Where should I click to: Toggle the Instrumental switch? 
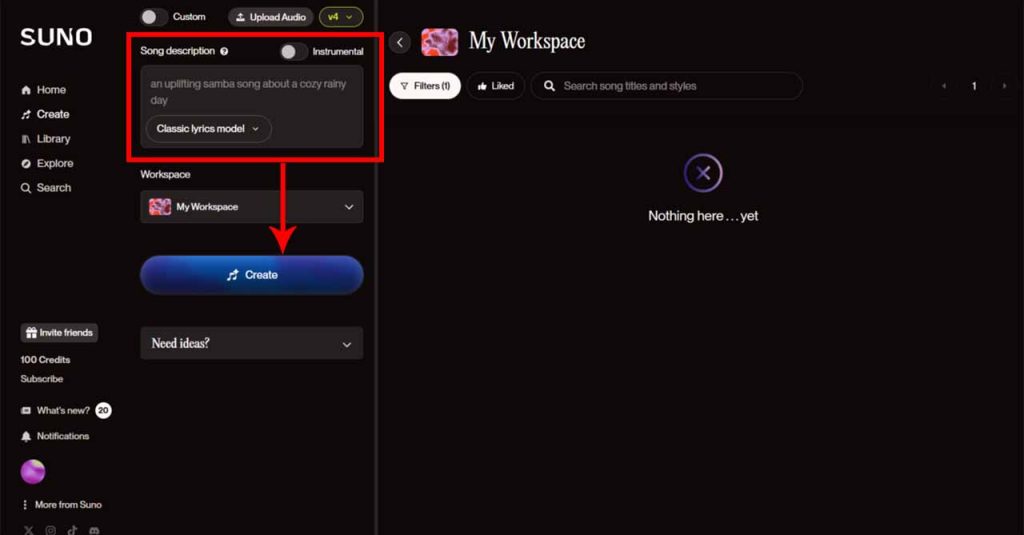point(293,52)
